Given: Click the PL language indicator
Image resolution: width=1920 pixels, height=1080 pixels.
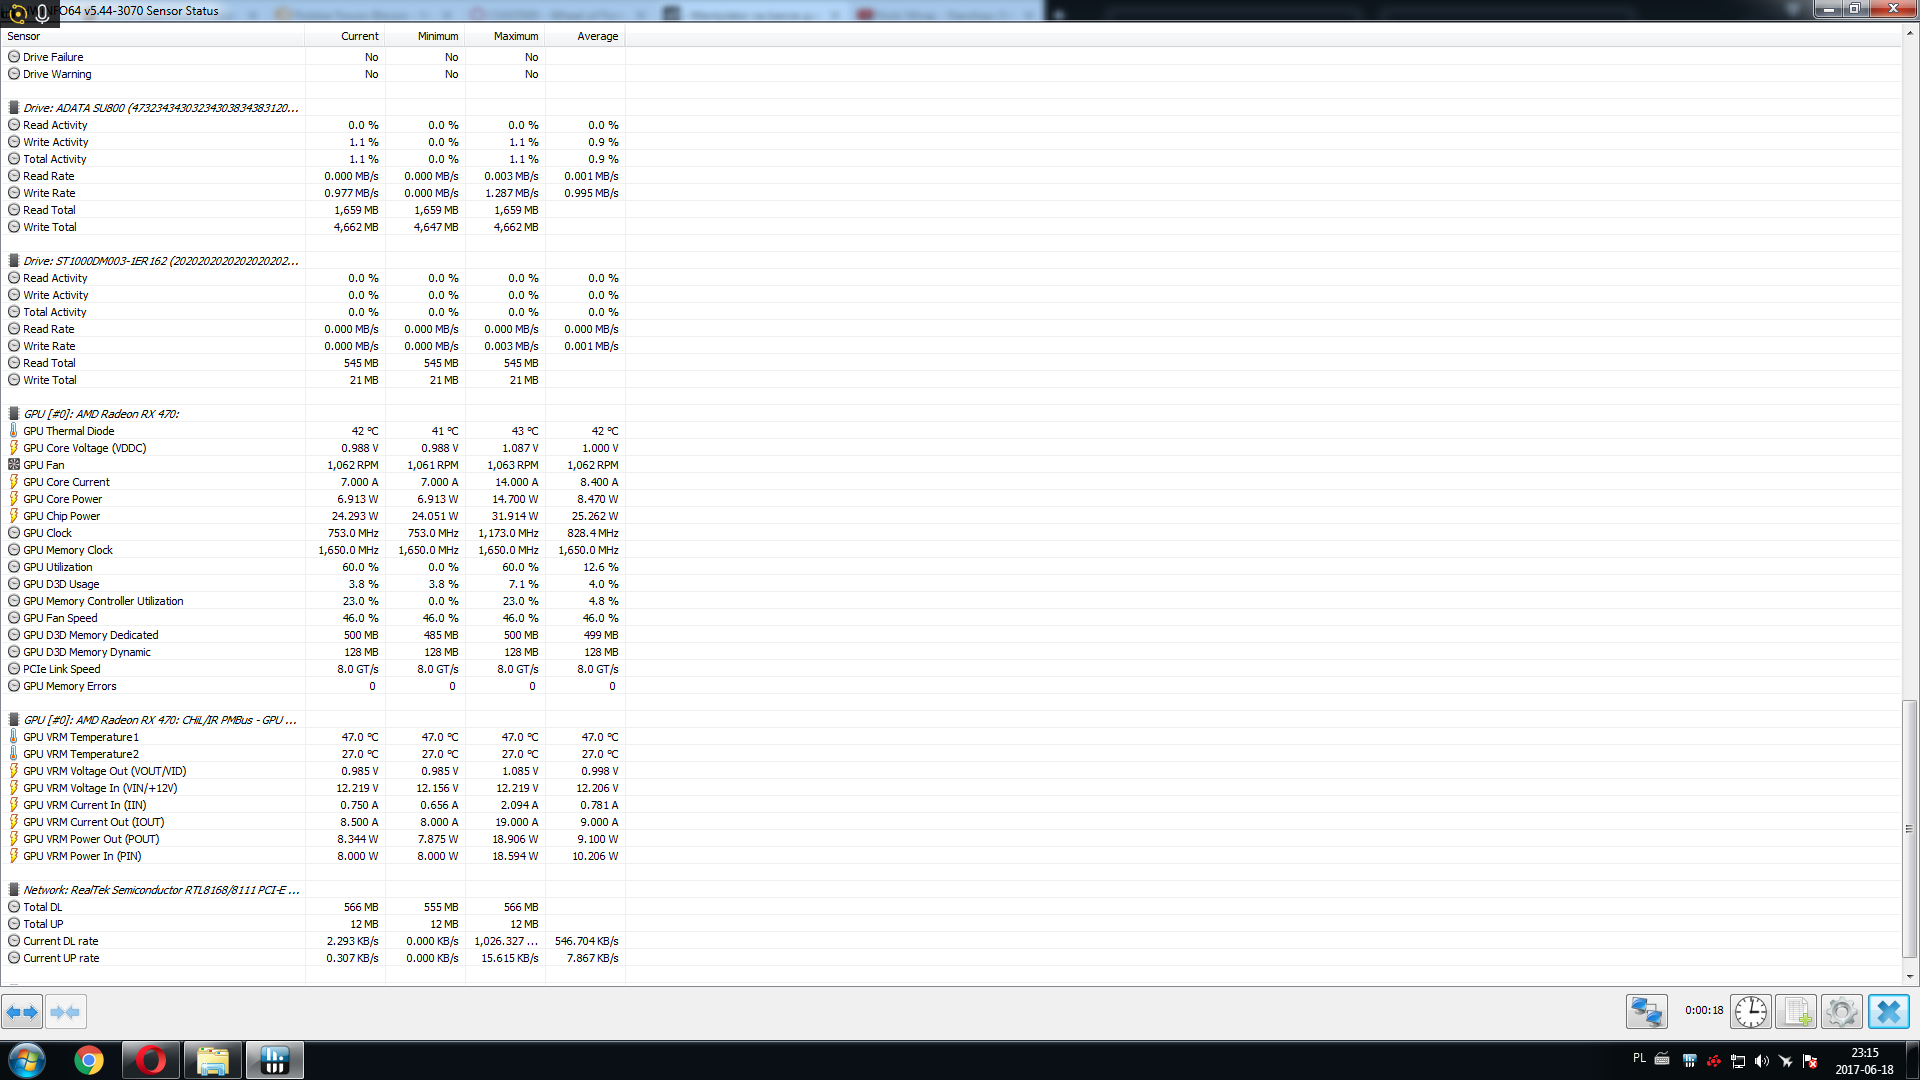Looking at the screenshot, I should coord(1639,1058).
